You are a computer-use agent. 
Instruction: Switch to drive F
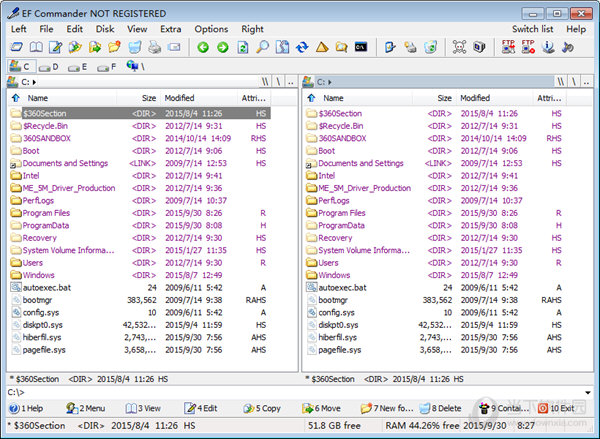[x=106, y=67]
